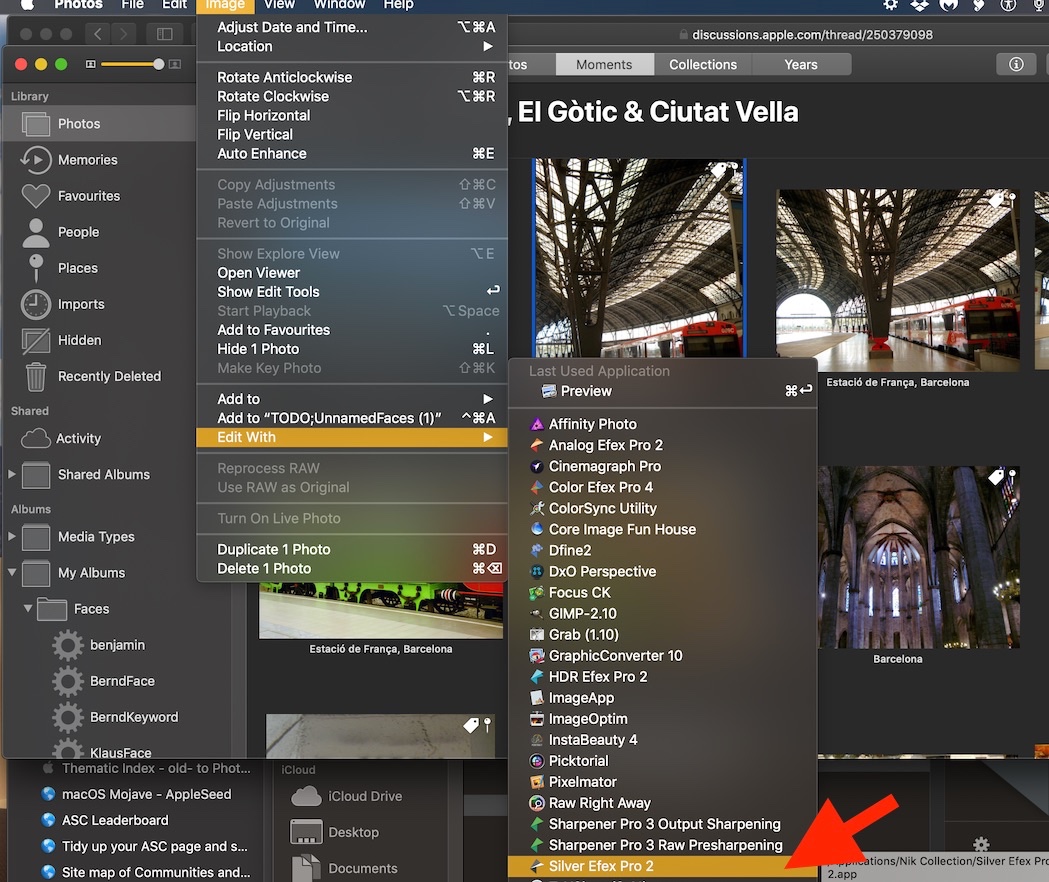Collapse the Faces folder
1049x882 pixels.
(27, 608)
